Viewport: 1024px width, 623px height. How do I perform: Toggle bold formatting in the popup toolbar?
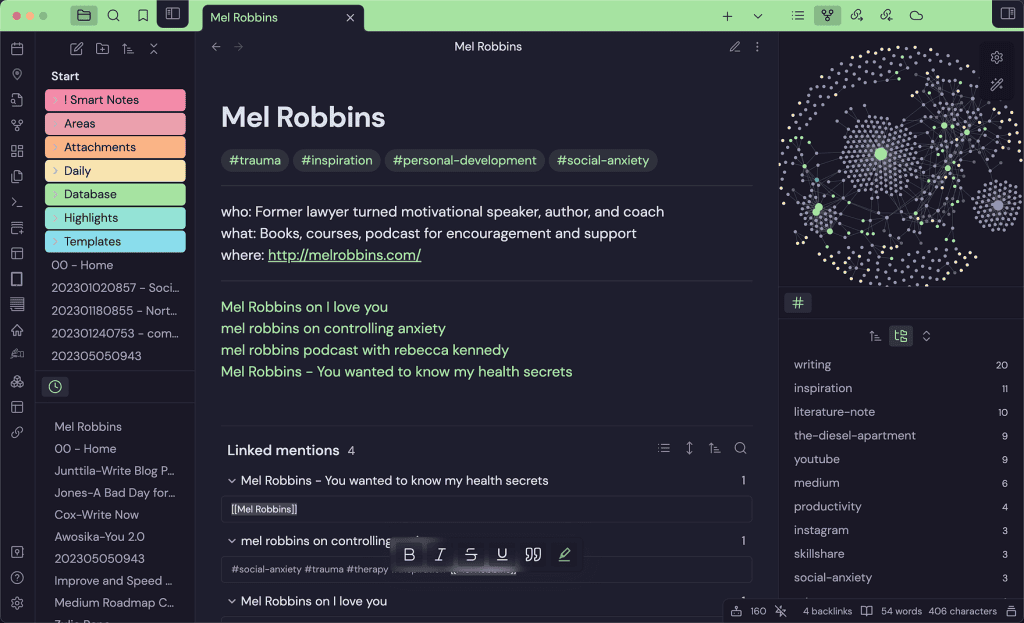pos(409,554)
